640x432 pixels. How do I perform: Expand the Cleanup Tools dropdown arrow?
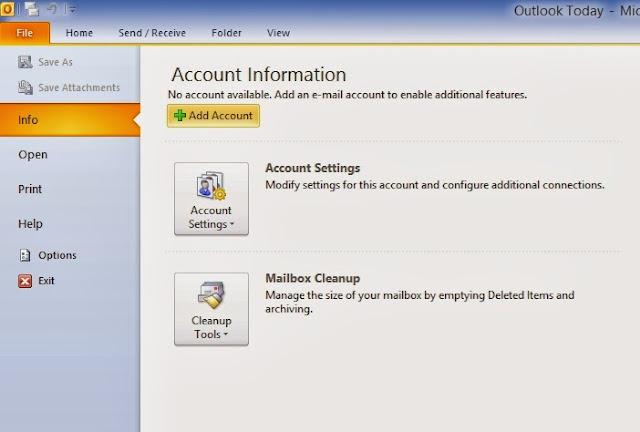click(x=226, y=334)
